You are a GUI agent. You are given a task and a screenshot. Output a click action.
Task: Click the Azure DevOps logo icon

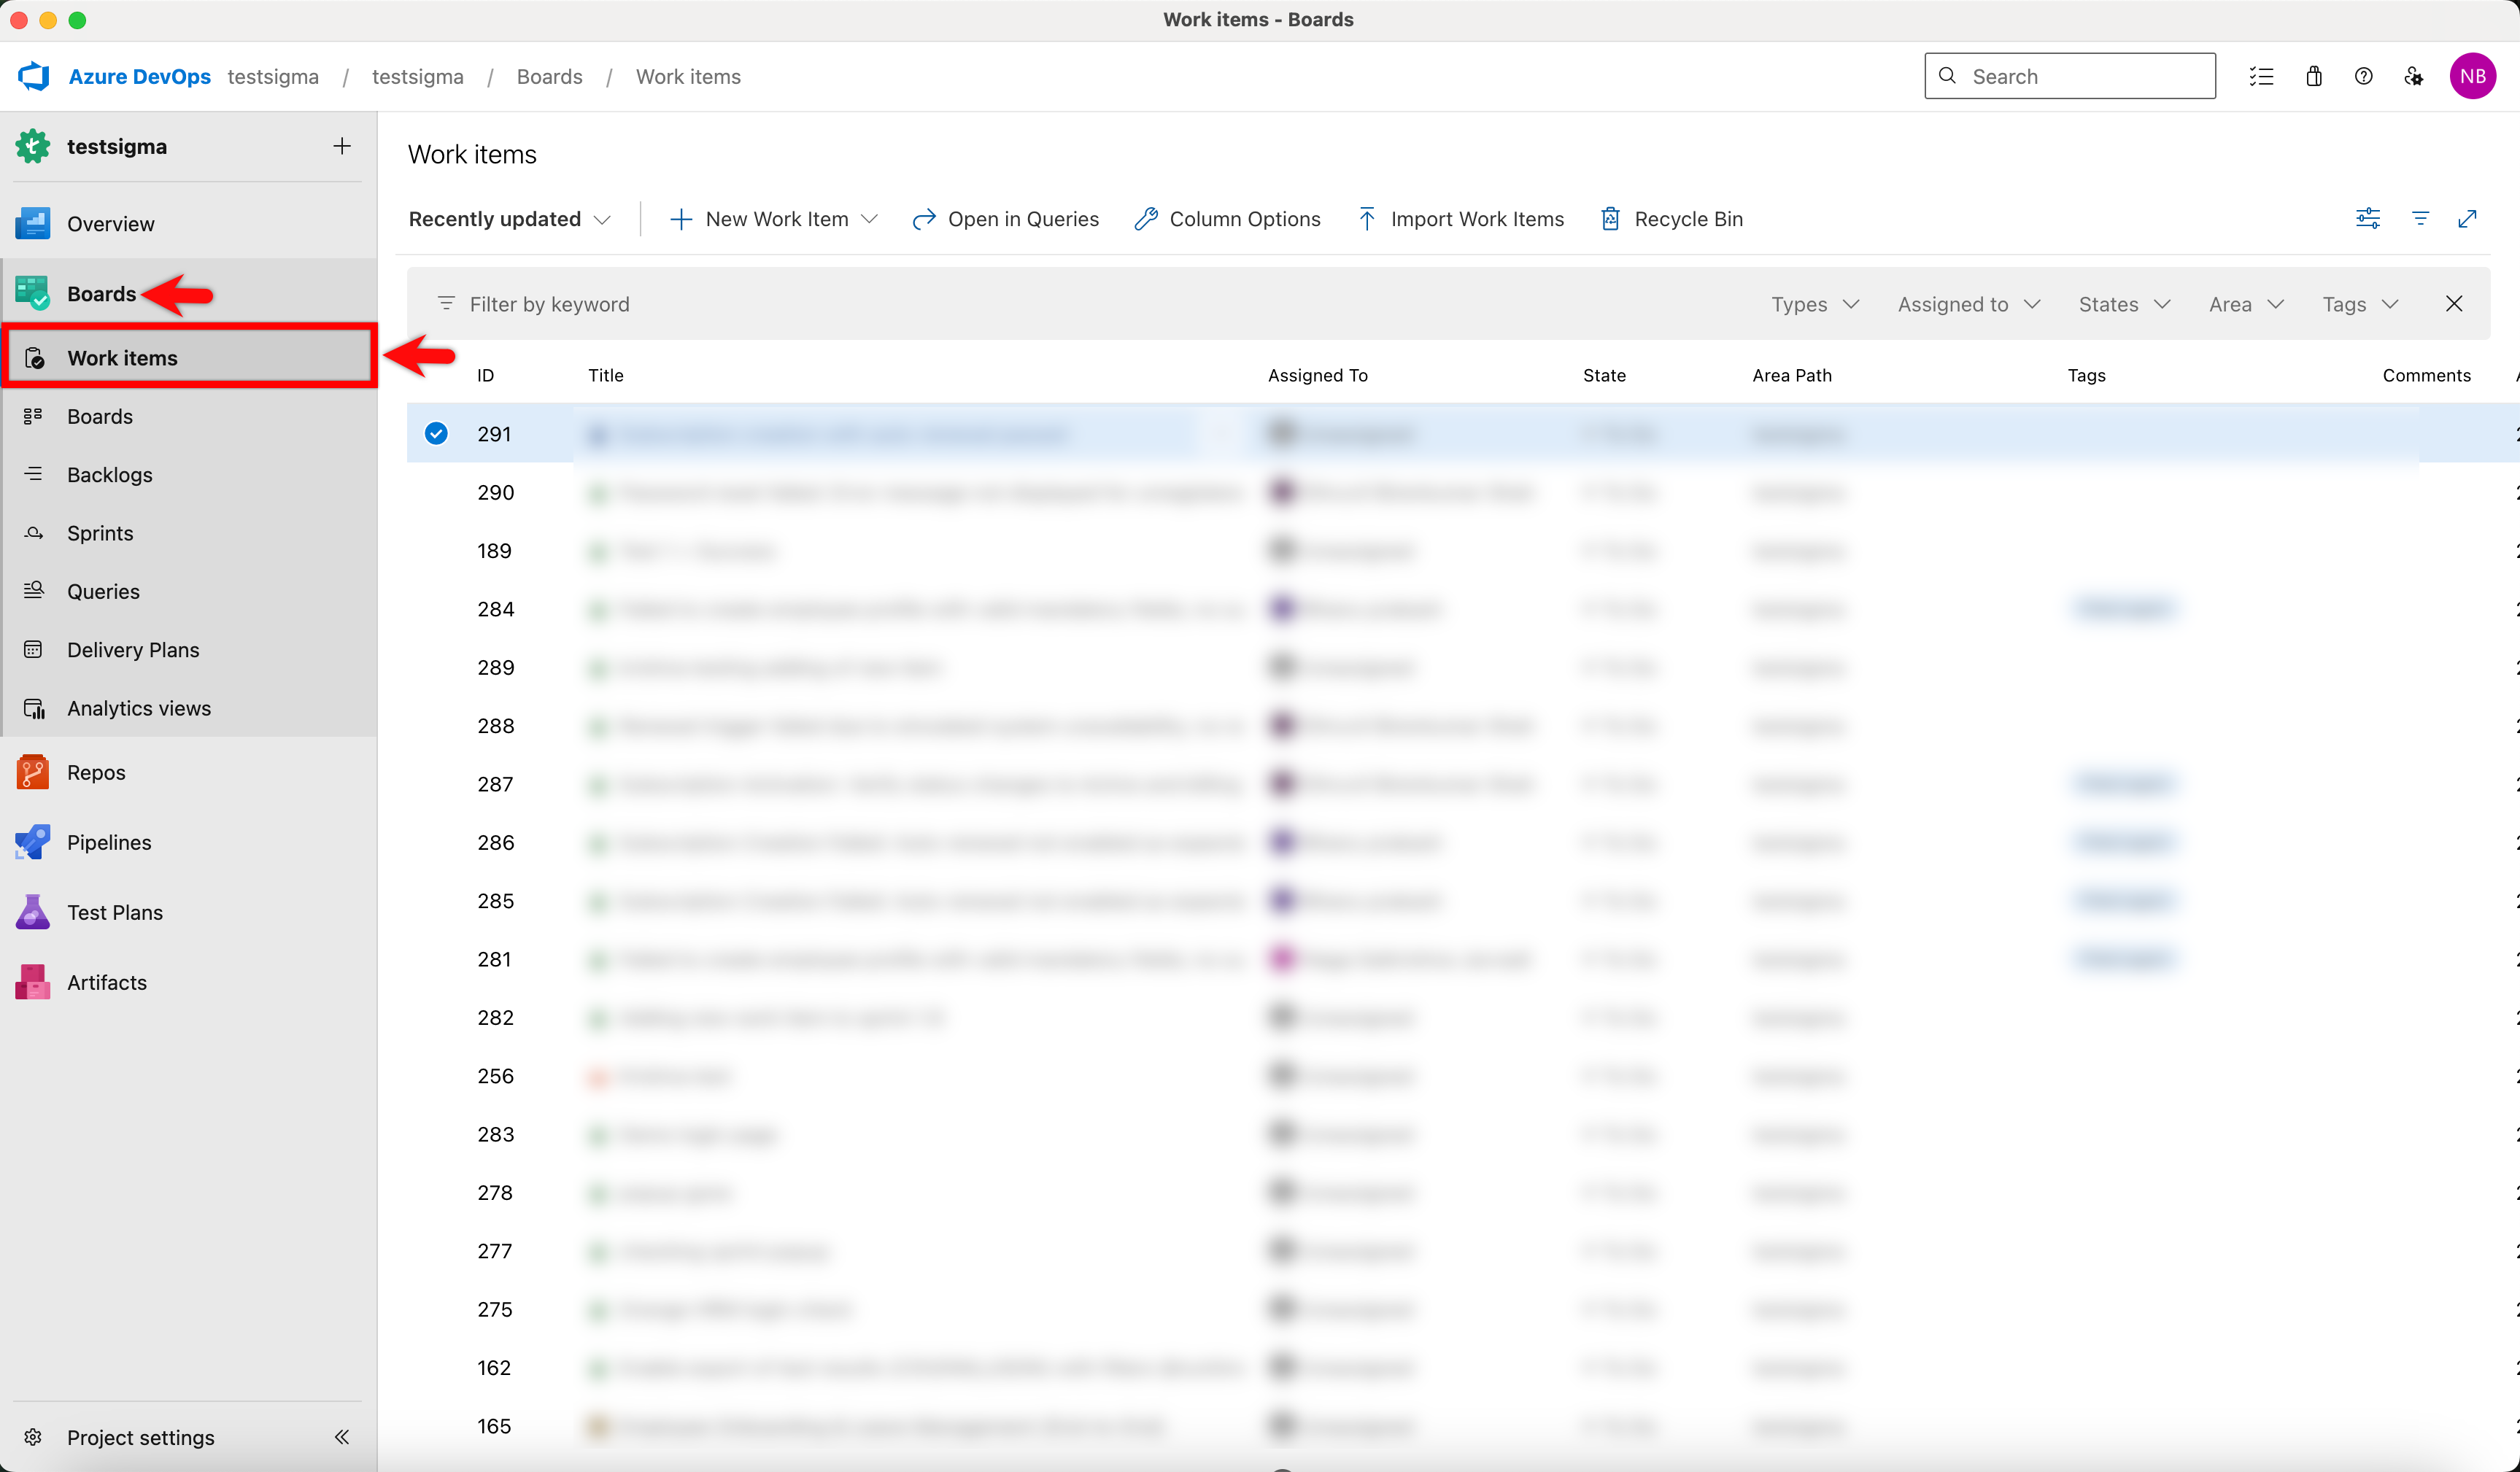pyautogui.click(x=34, y=76)
